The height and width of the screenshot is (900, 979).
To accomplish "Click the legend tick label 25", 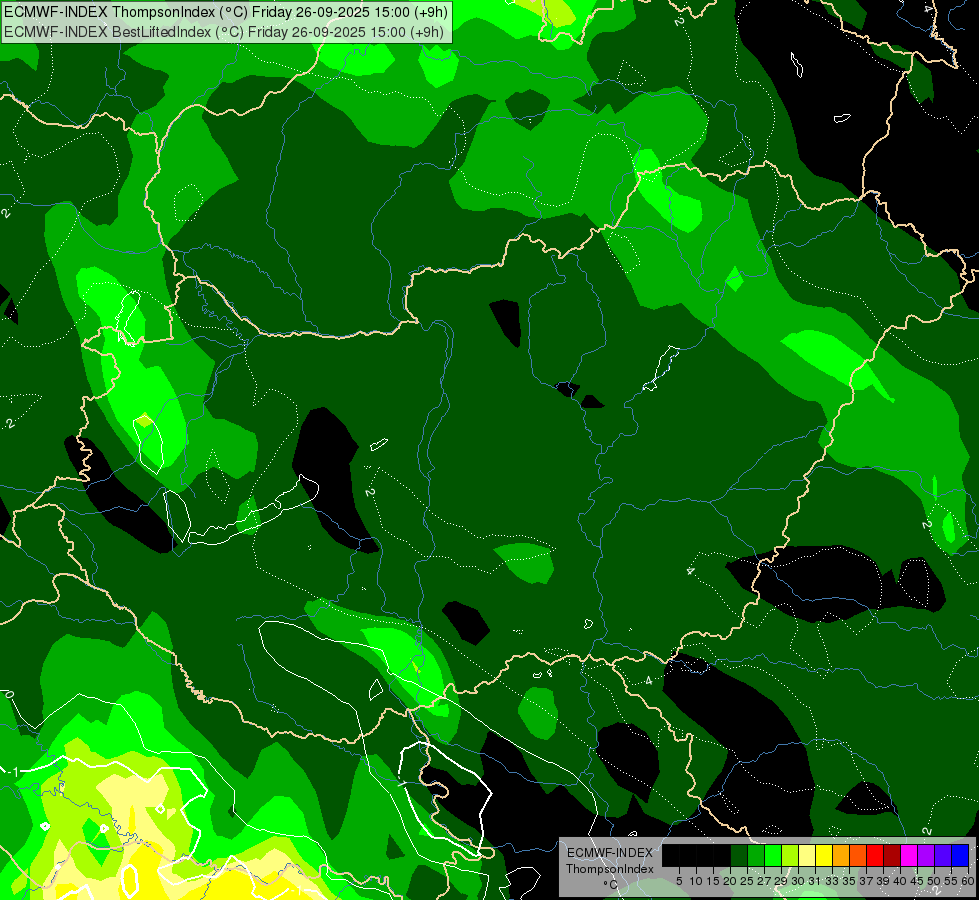I will pos(747,881).
